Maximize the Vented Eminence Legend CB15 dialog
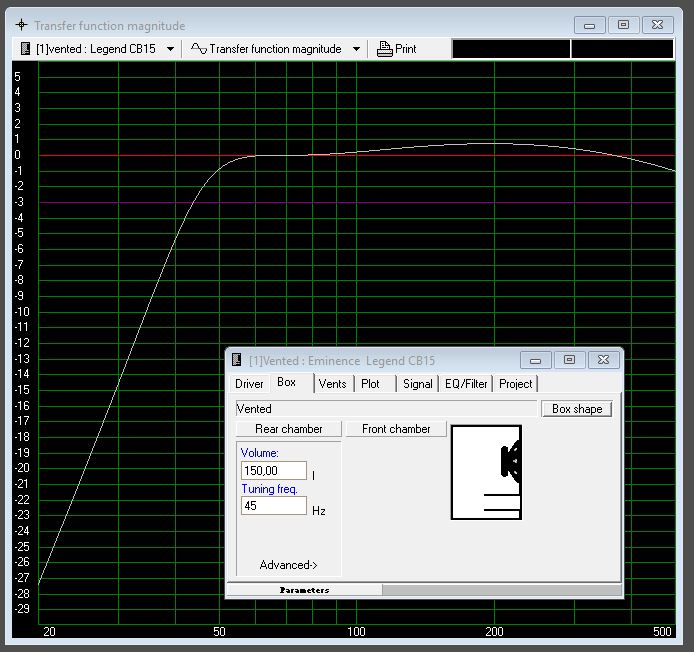This screenshot has height=652, width=694. pos(569,360)
